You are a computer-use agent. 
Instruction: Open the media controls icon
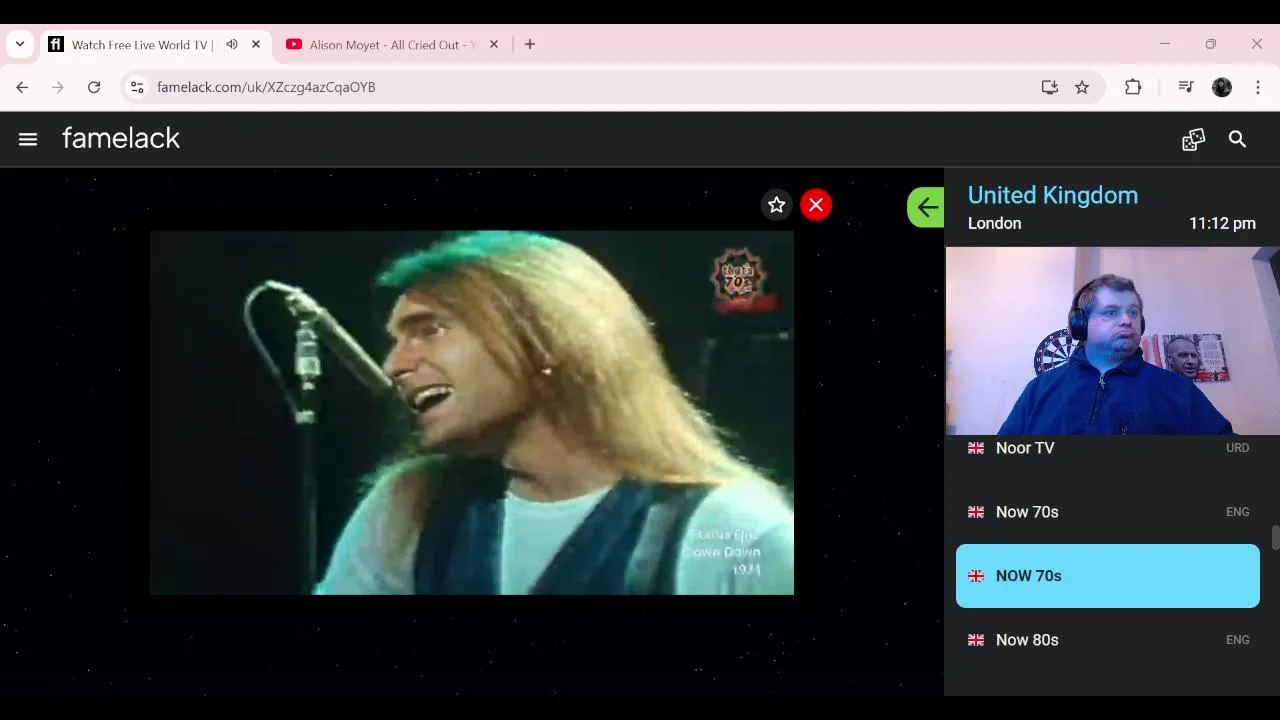(x=1186, y=87)
